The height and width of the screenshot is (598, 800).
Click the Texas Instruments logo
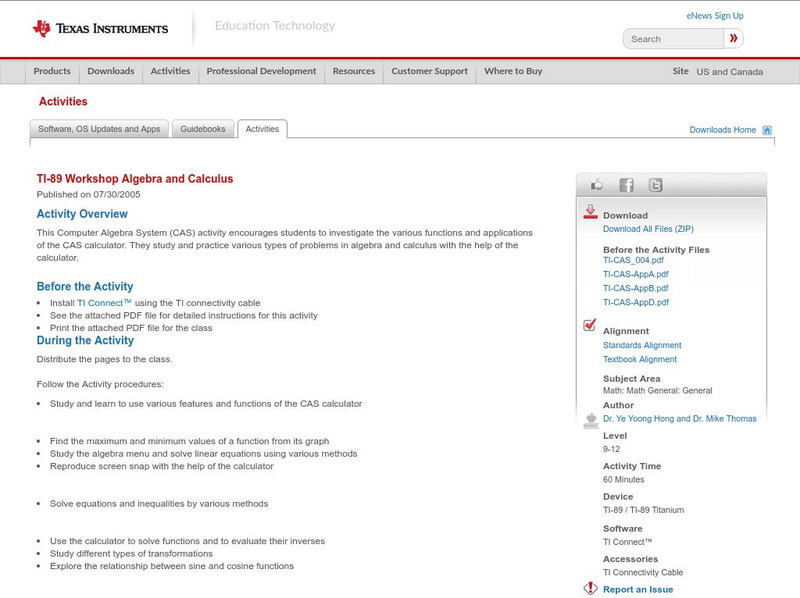pos(101,29)
